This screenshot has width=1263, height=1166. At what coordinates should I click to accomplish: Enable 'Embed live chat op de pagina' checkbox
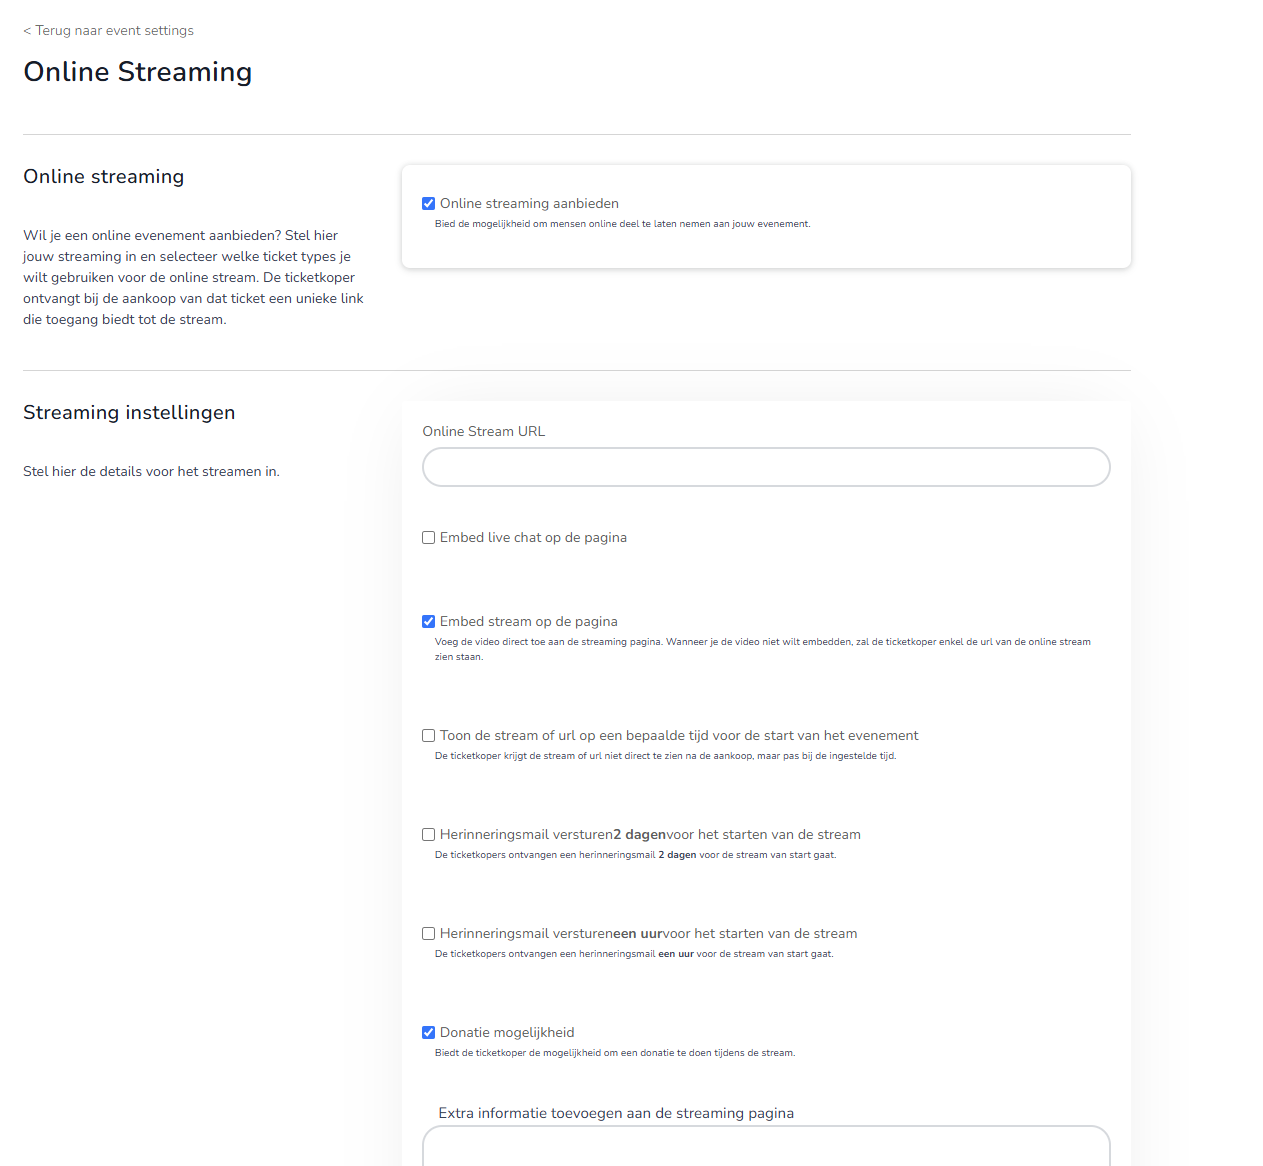coord(429,538)
